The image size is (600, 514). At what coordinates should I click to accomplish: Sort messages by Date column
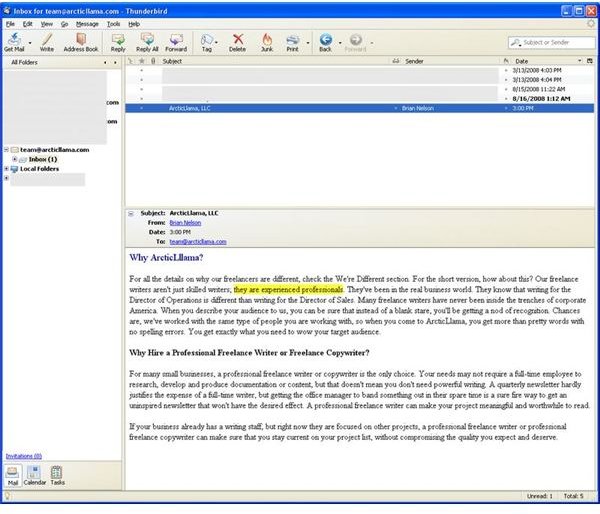547,61
